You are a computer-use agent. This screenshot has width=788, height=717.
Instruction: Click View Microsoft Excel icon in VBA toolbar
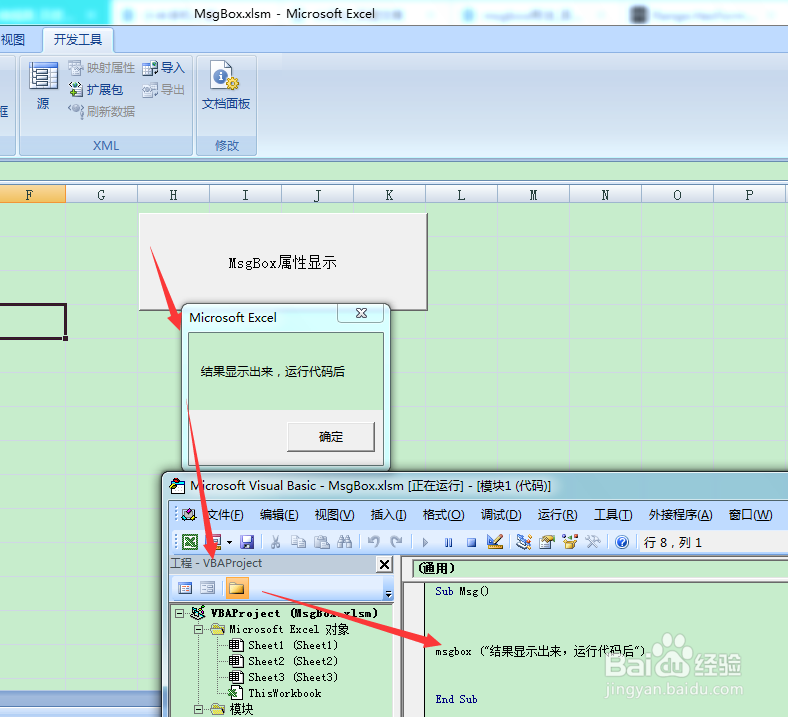[190, 542]
